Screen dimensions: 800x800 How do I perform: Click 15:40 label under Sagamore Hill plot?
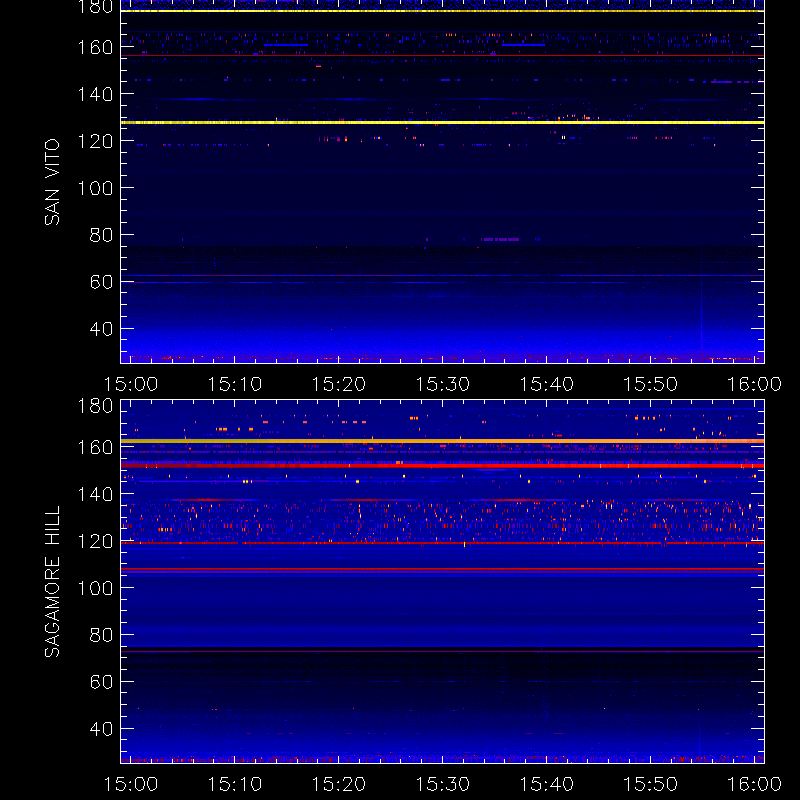[x=546, y=784]
